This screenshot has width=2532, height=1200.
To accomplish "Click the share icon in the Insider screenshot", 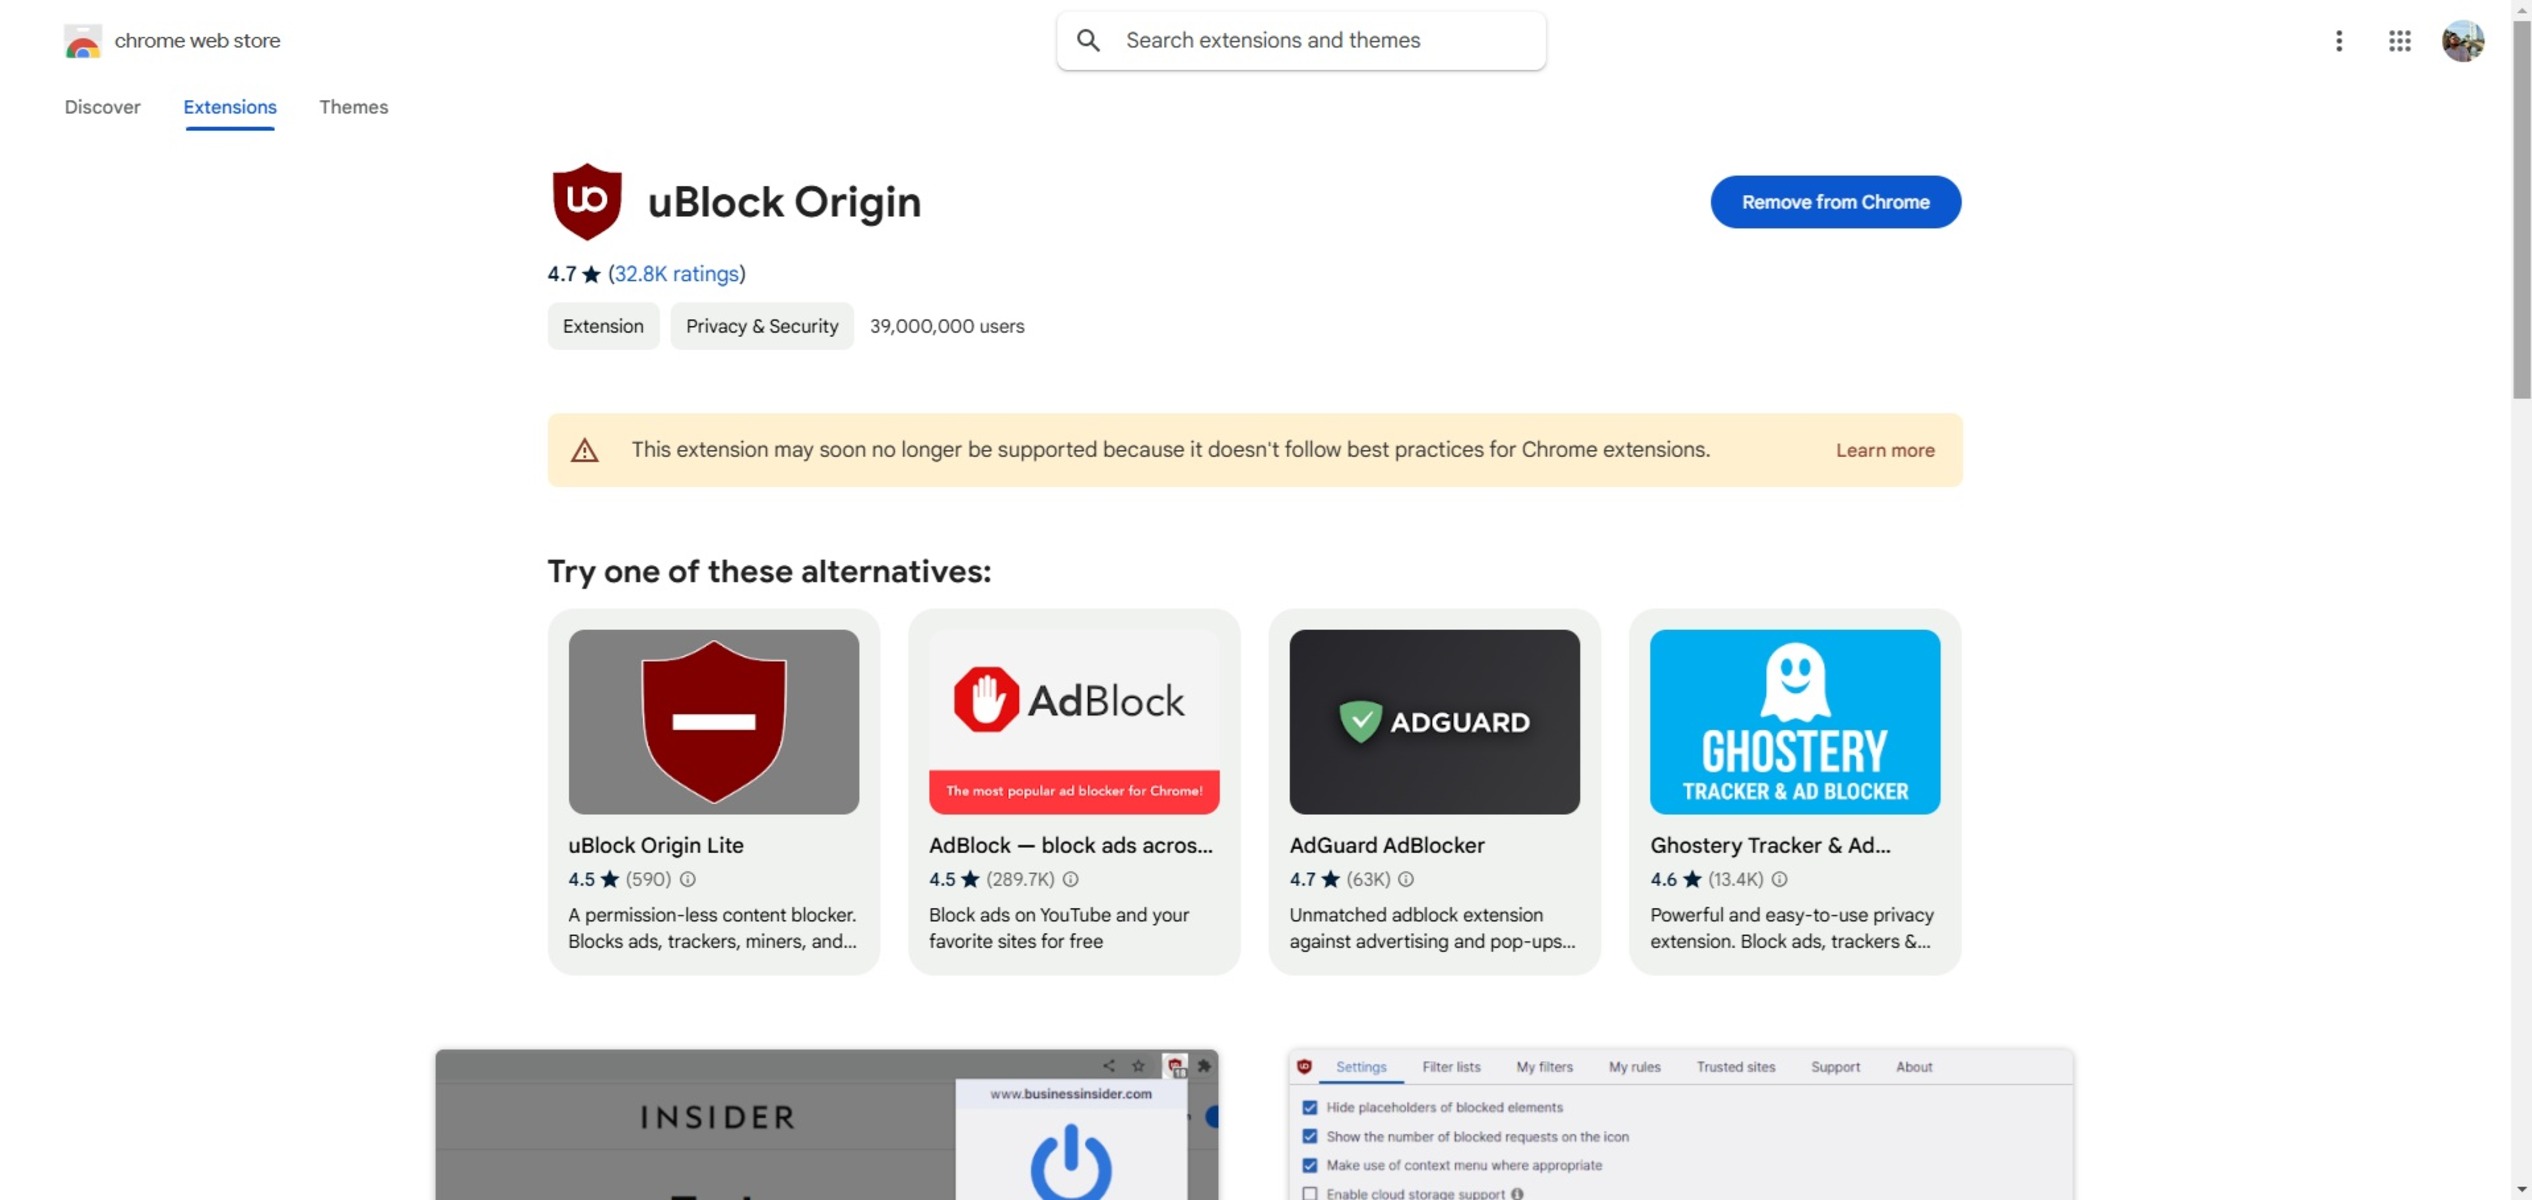I will tap(1108, 1065).
